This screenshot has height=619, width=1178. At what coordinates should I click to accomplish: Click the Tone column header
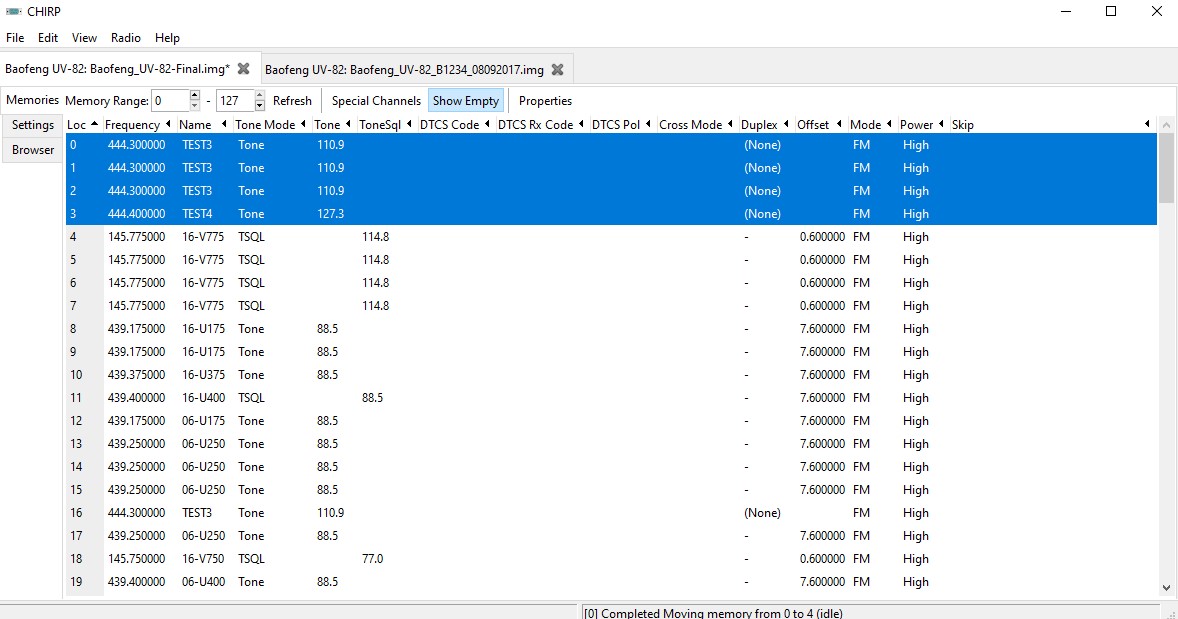tap(332, 125)
